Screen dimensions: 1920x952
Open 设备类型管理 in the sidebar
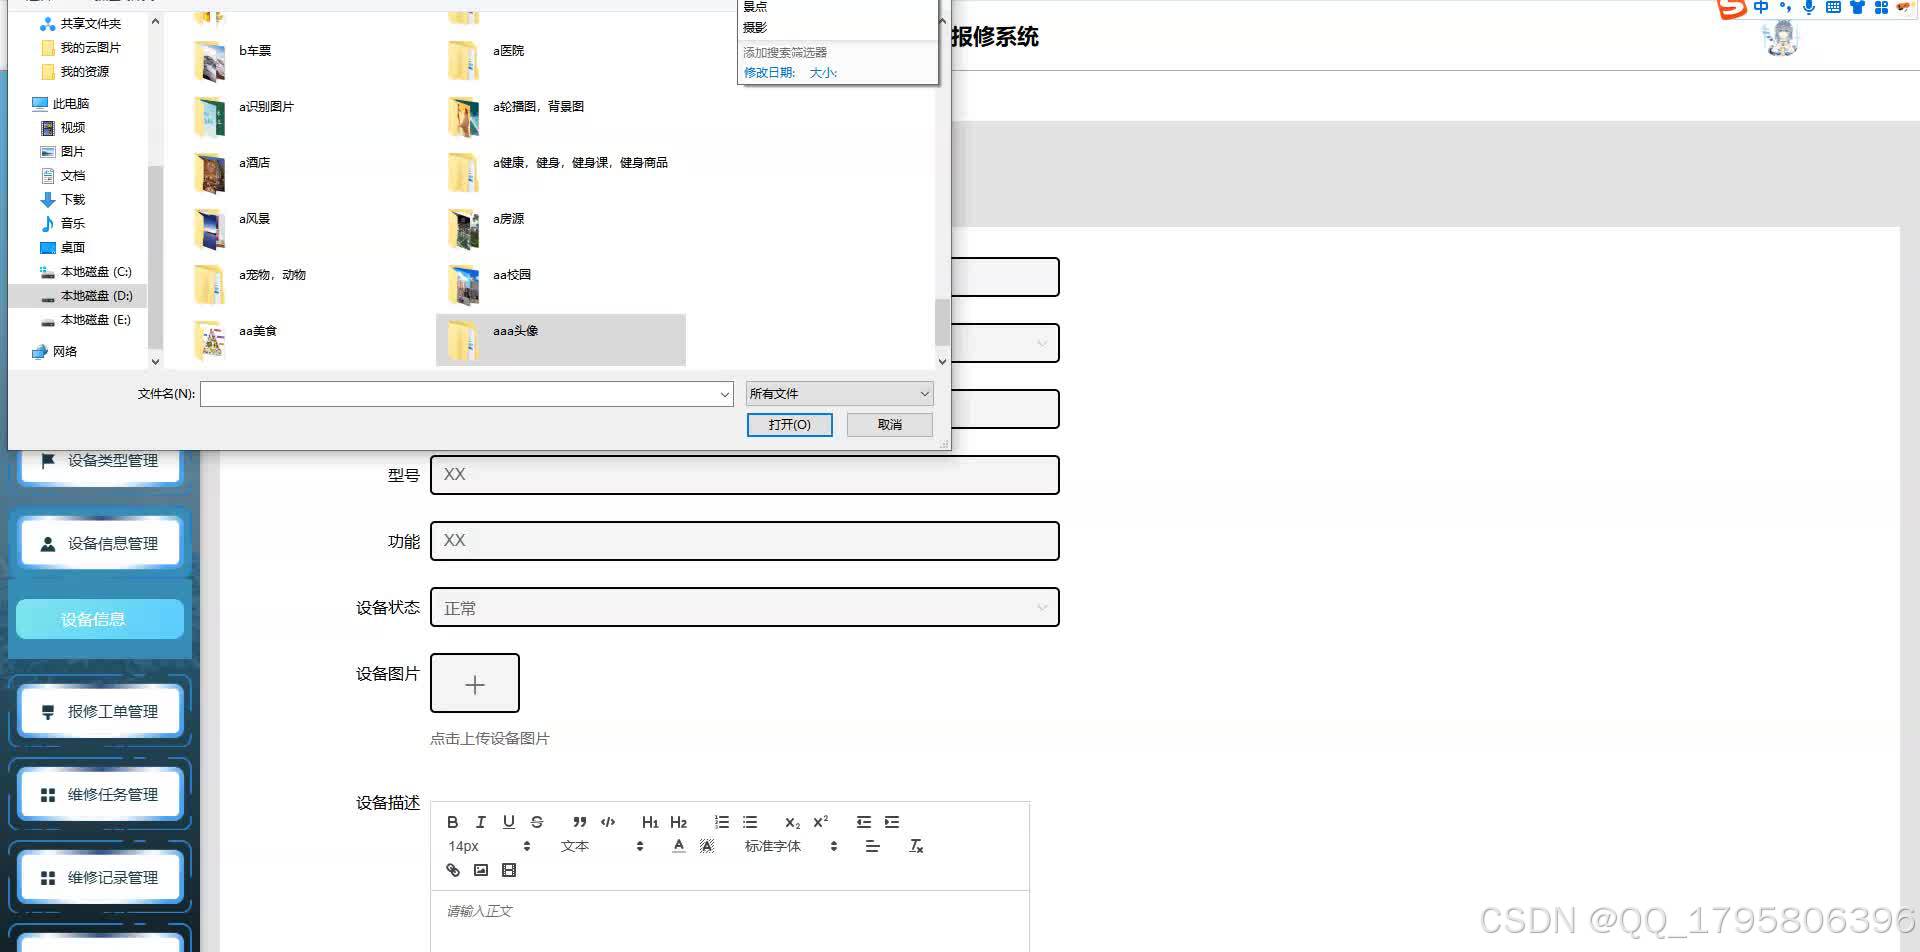point(100,460)
